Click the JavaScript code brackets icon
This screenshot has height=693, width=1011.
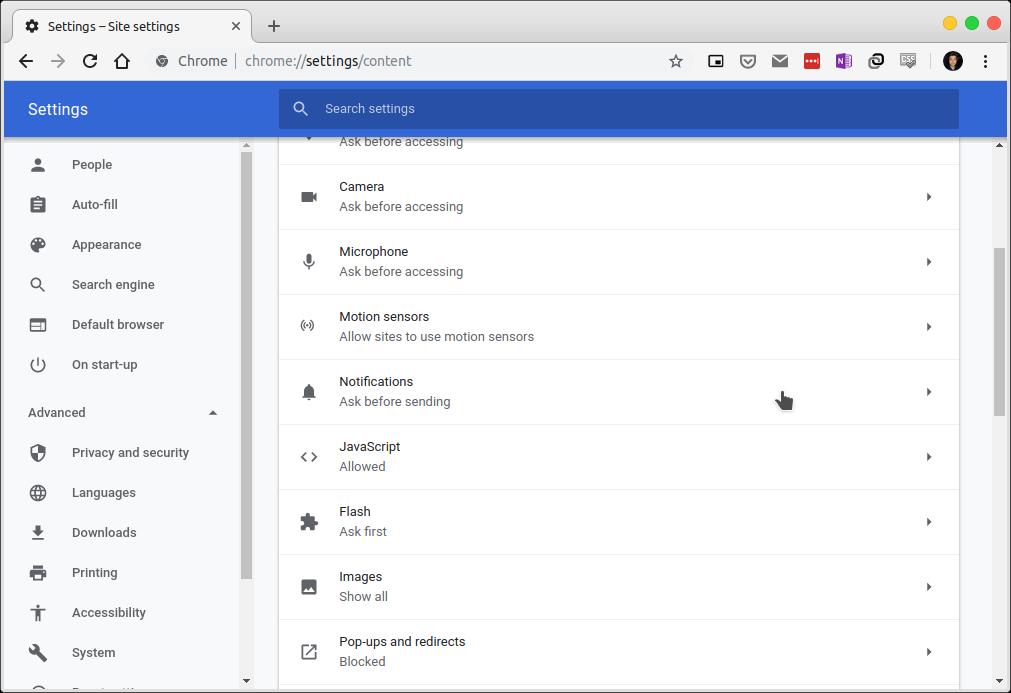click(x=309, y=457)
